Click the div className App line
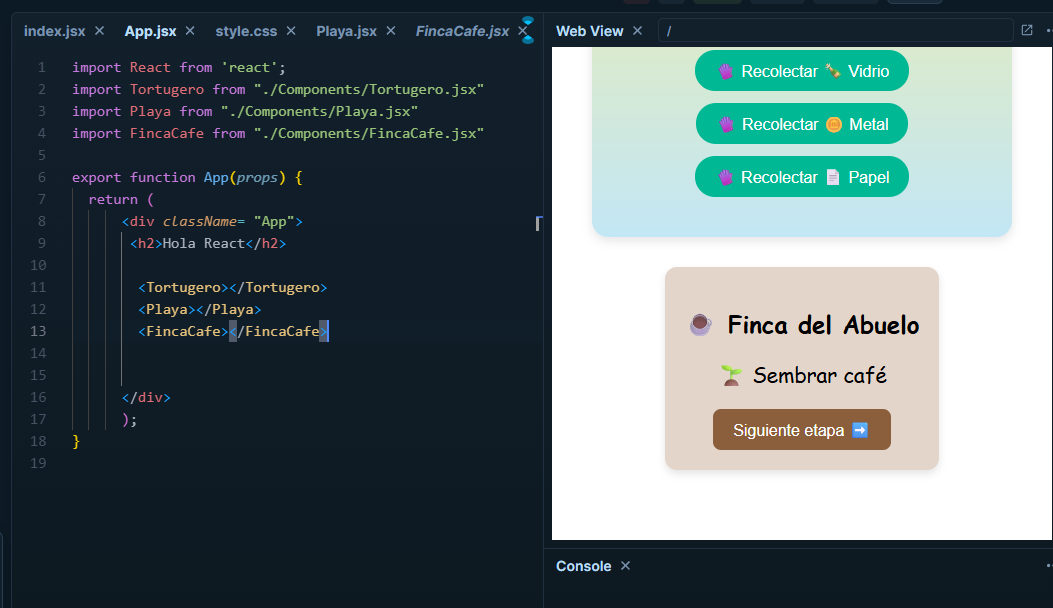Screen dimensions: 1053x608 pos(212,222)
